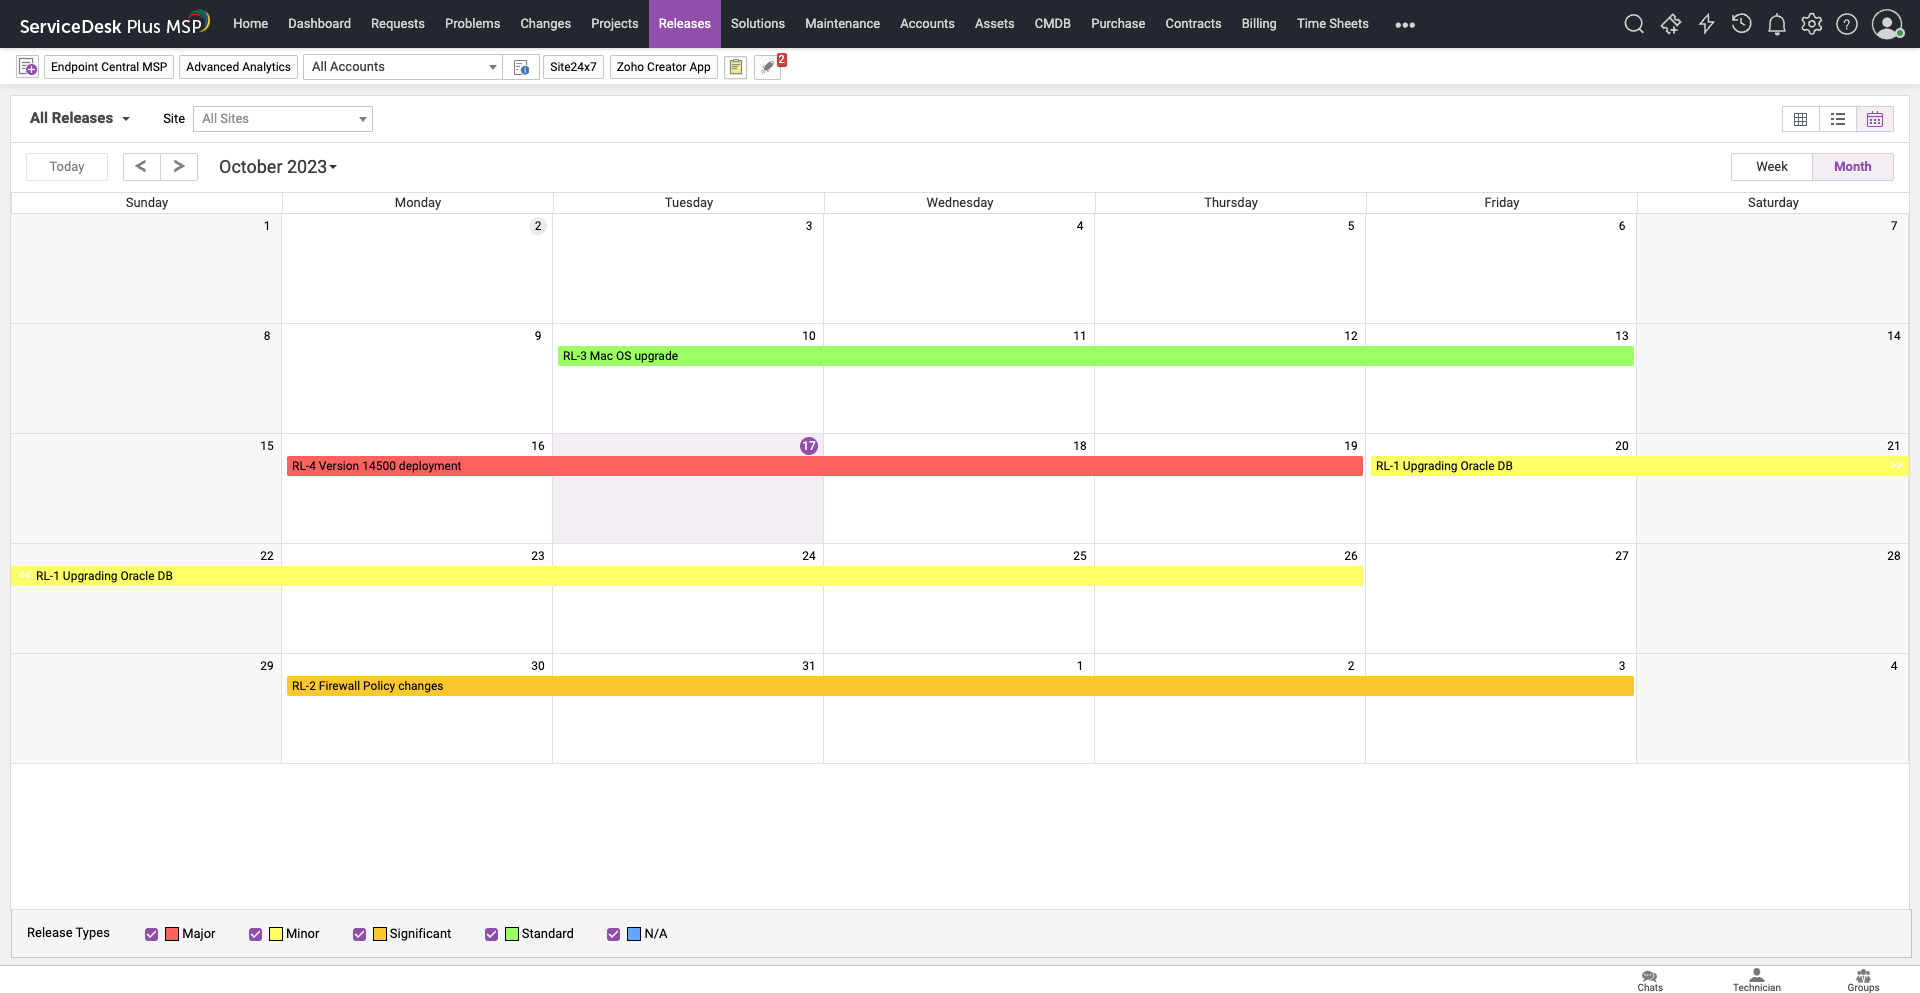Open the October 2023 date picker dropdown
1920x993 pixels.
click(277, 166)
